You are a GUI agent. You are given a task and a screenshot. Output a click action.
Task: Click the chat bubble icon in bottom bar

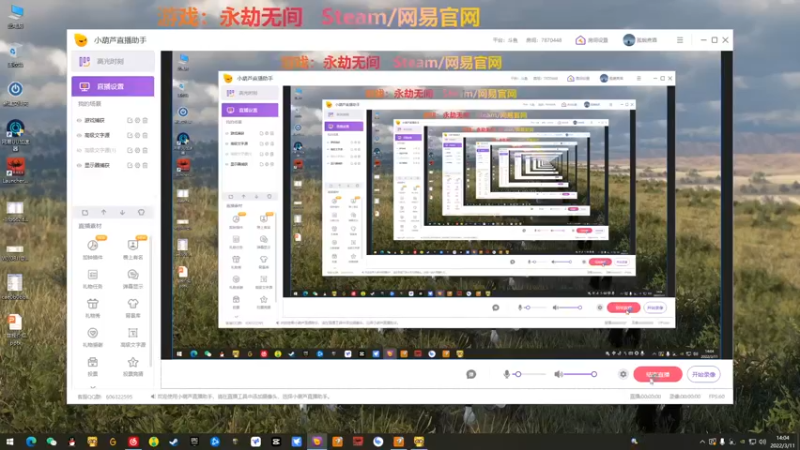pyautogui.click(x=471, y=374)
